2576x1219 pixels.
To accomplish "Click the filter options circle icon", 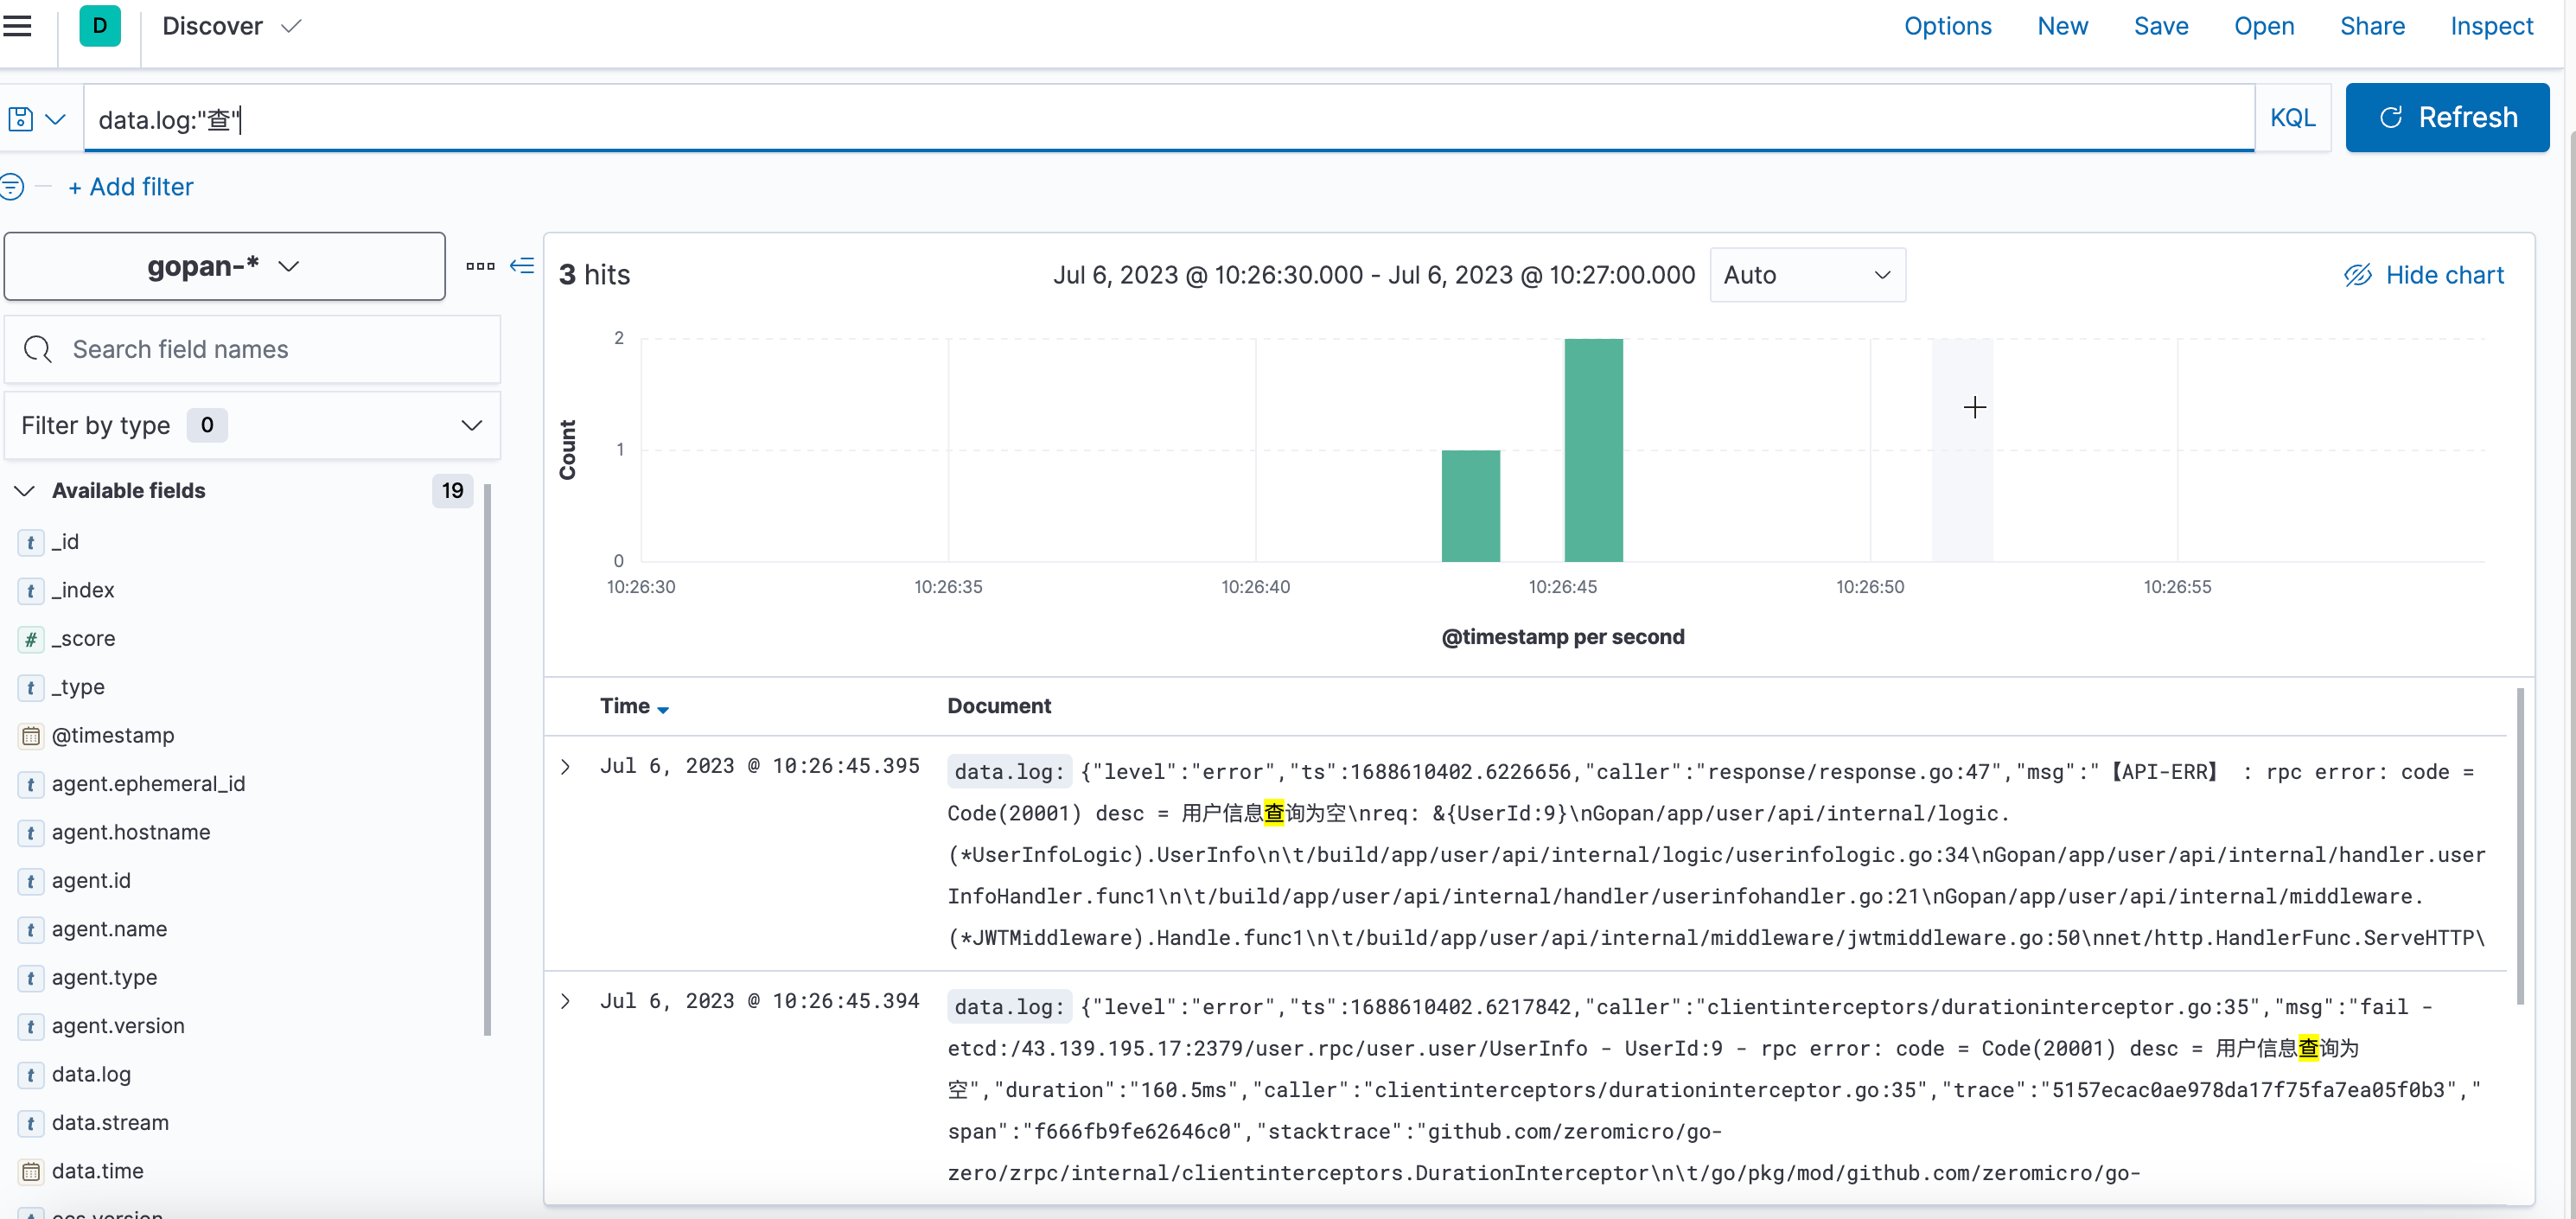I will pyautogui.click(x=12, y=186).
